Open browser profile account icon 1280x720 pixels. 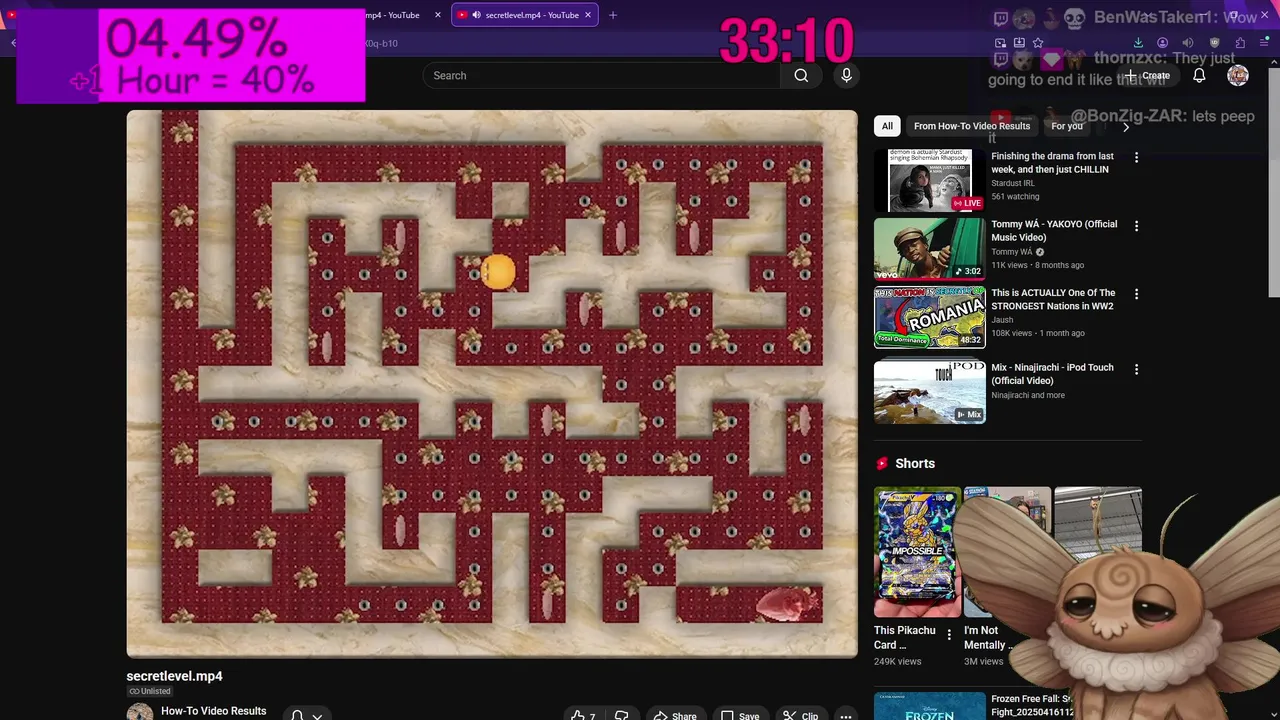pos(1162,43)
